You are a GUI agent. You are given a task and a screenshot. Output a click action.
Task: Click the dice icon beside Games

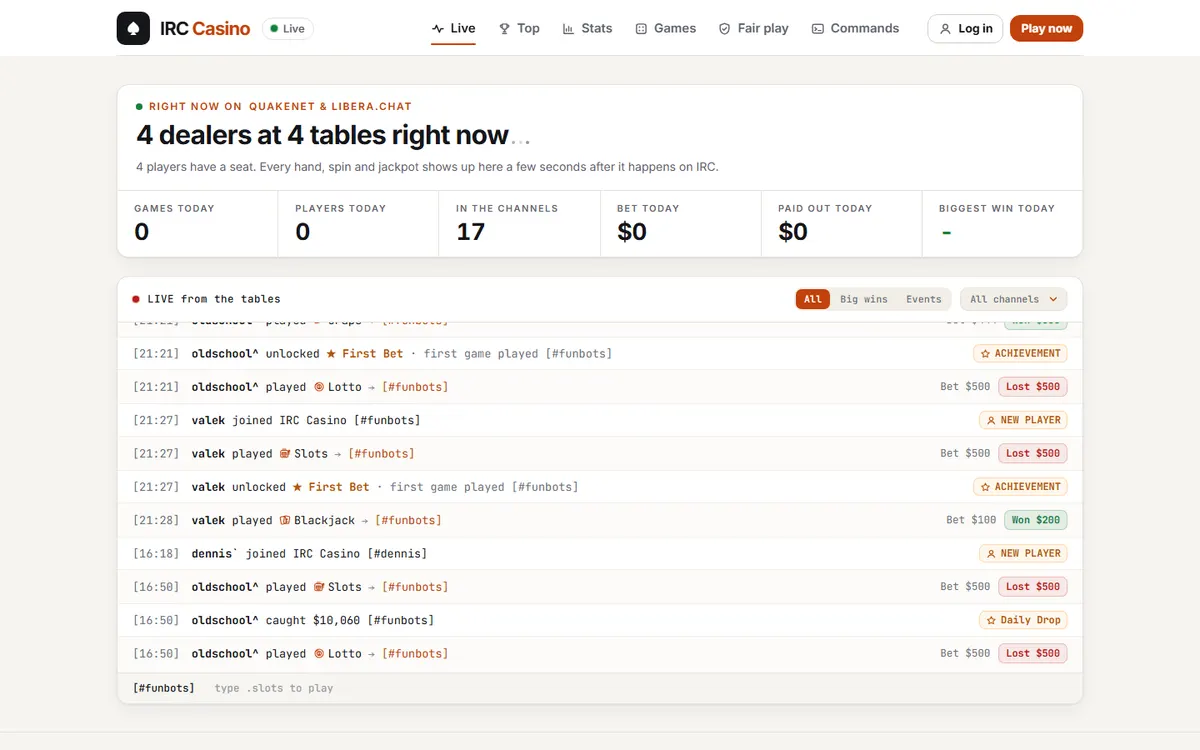(642, 29)
